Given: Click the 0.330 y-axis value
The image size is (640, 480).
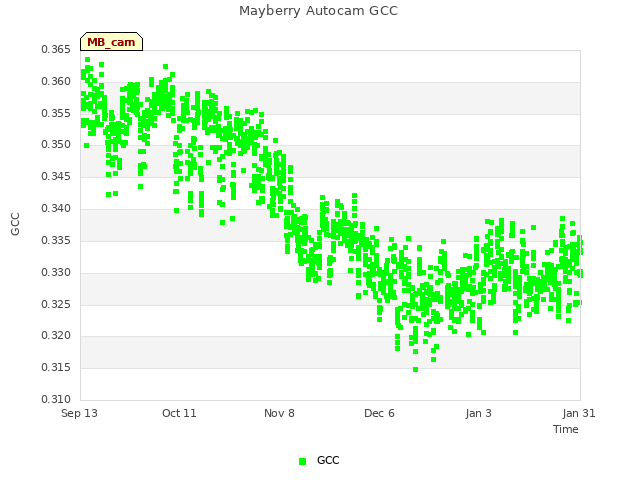Looking at the screenshot, I should pos(56,272).
